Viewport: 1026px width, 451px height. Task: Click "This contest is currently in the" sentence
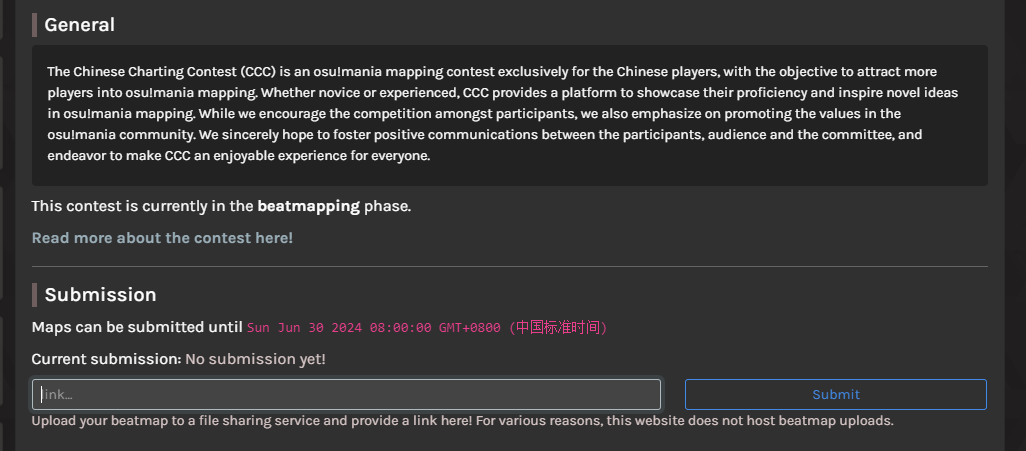point(143,206)
